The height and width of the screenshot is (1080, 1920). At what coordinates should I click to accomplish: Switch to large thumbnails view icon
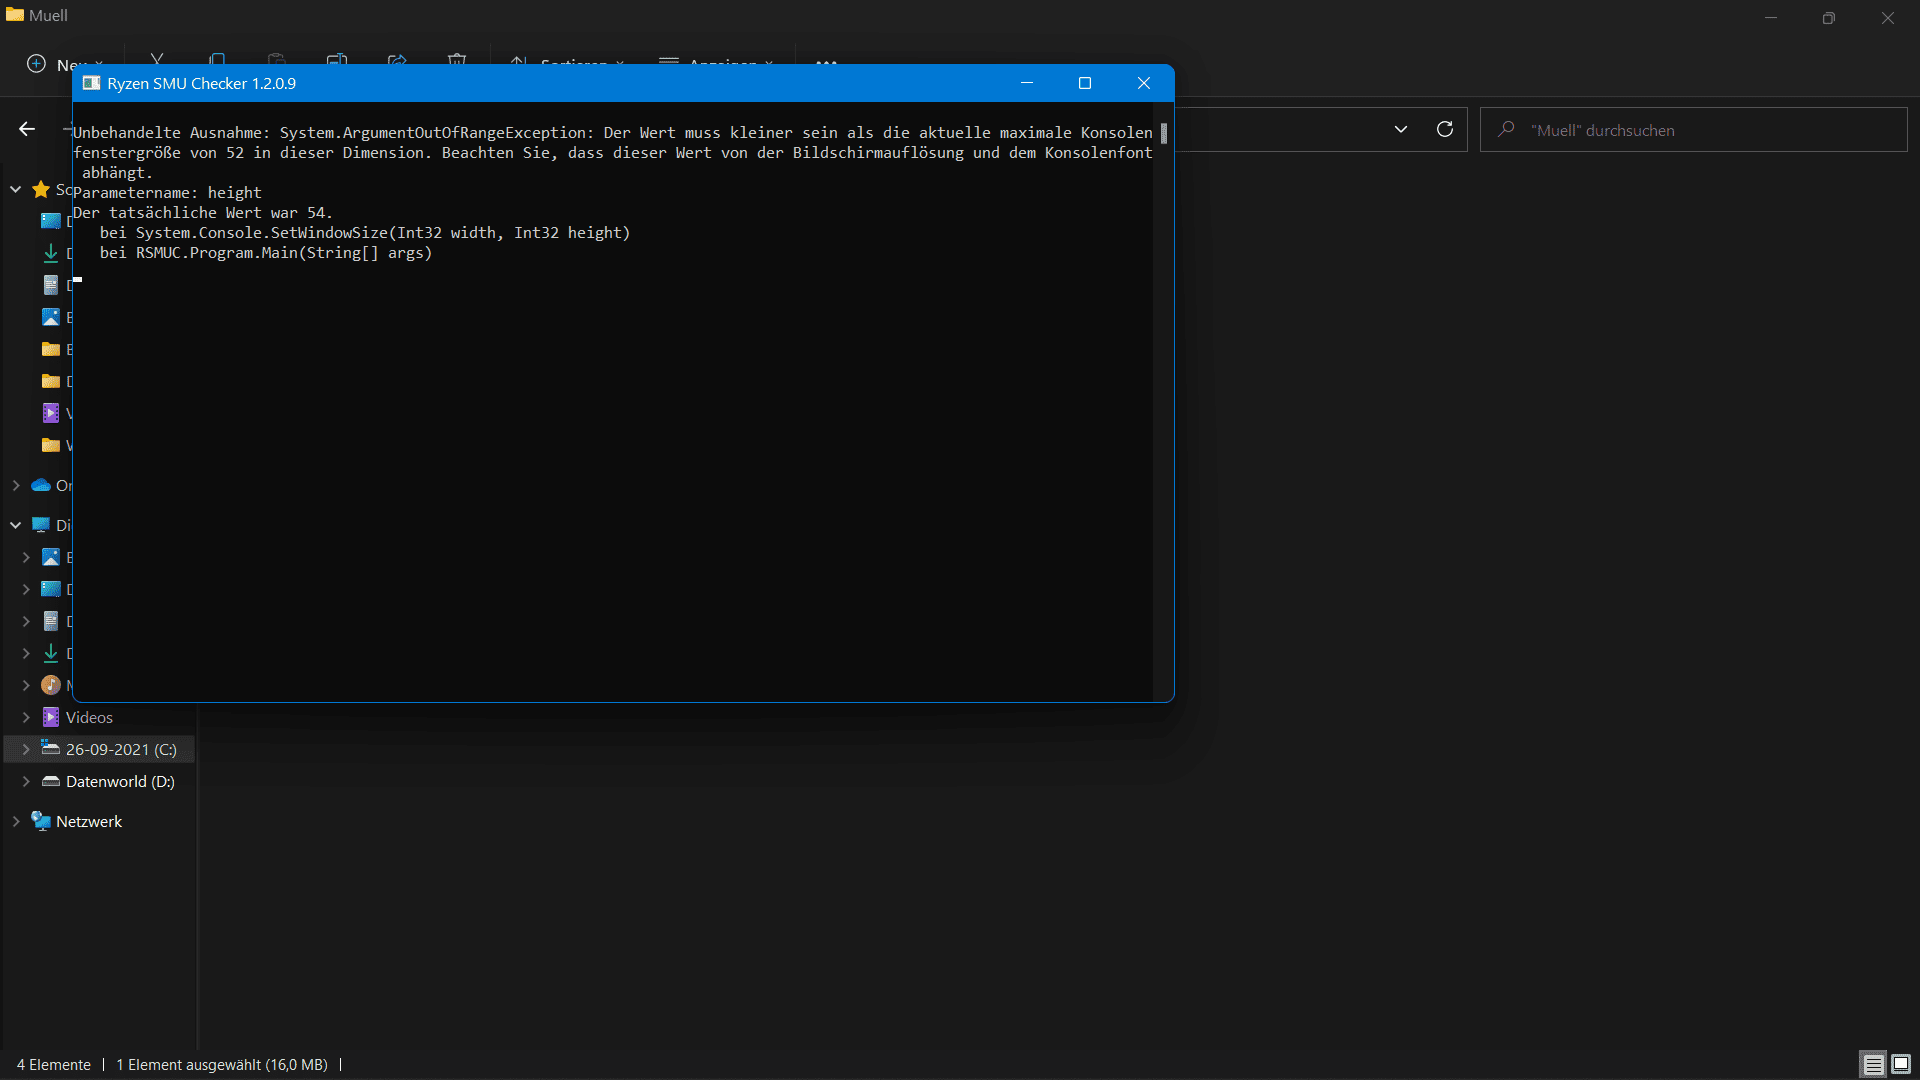click(1901, 1064)
